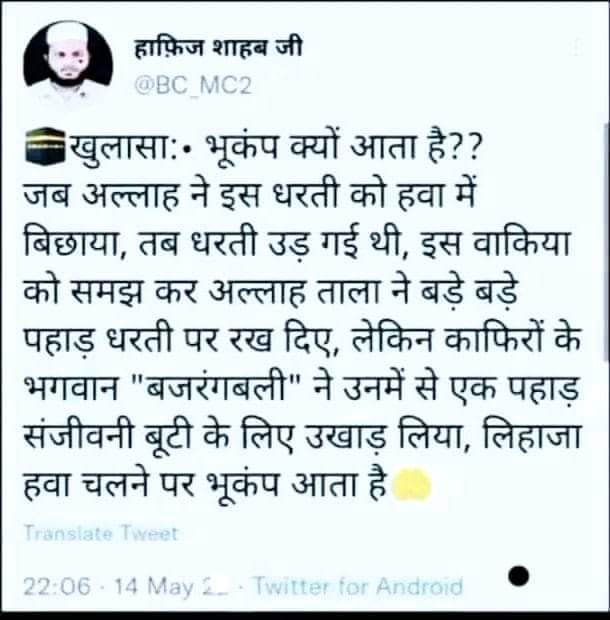Click the yellow emoji ending the tweet
The height and width of the screenshot is (620, 610).
click(411, 485)
